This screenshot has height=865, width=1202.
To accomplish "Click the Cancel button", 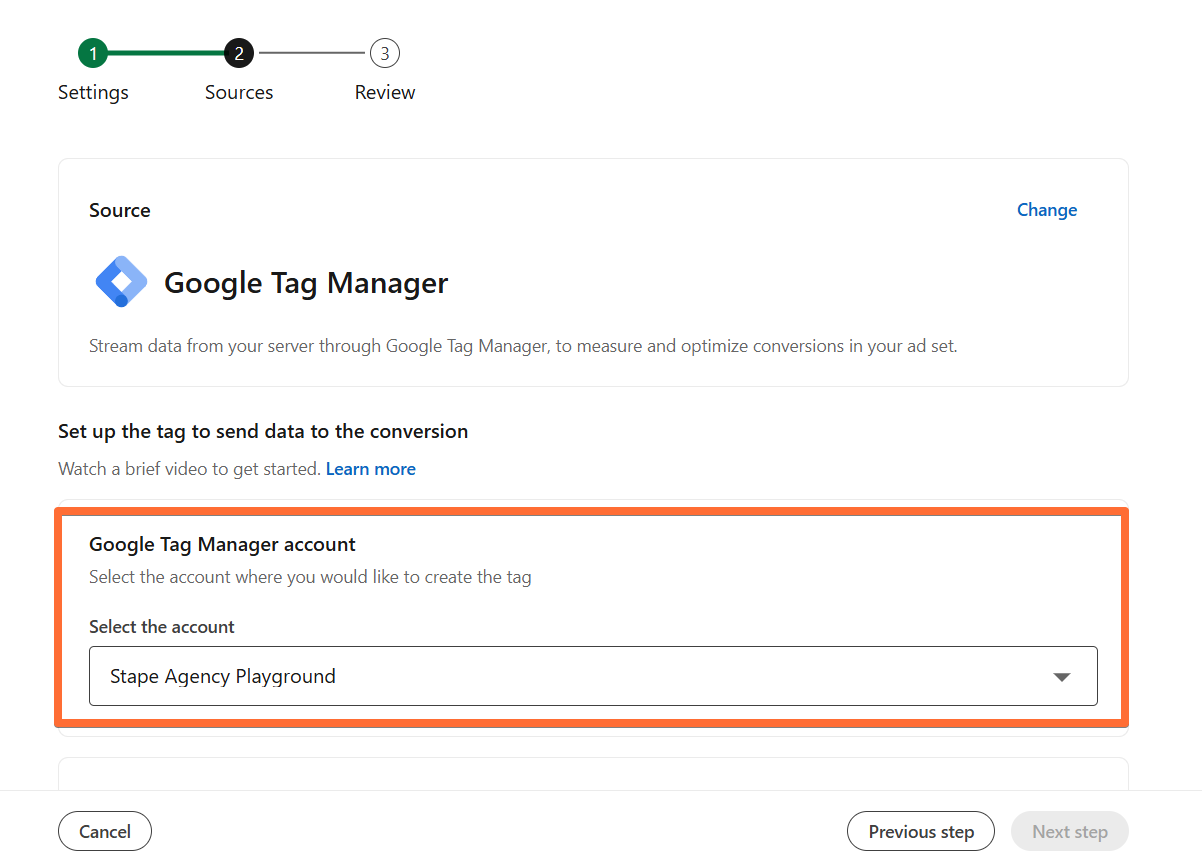I will [105, 831].
